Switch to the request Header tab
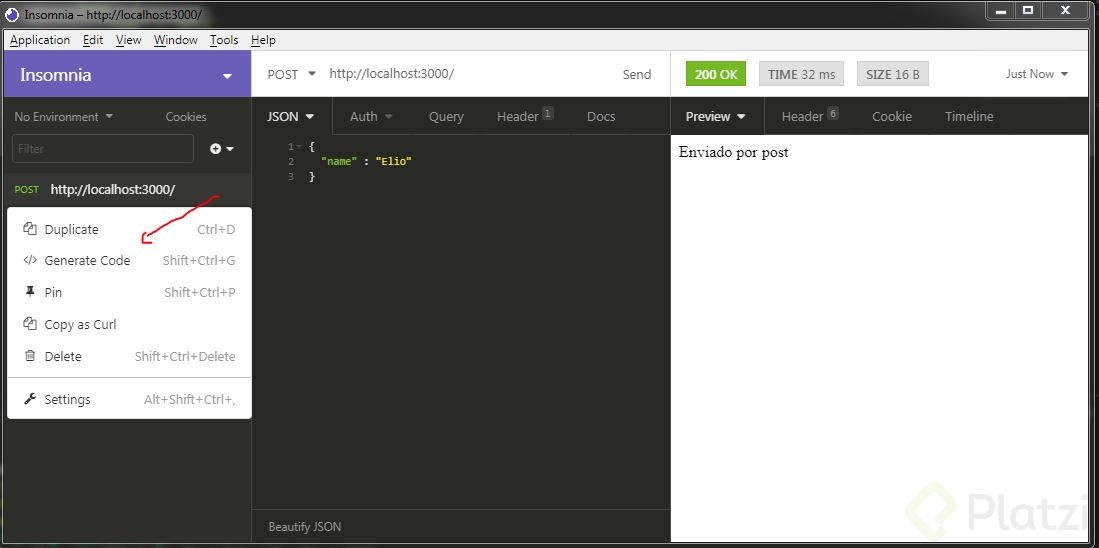This screenshot has width=1099, height=548. (x=524, y=116)
